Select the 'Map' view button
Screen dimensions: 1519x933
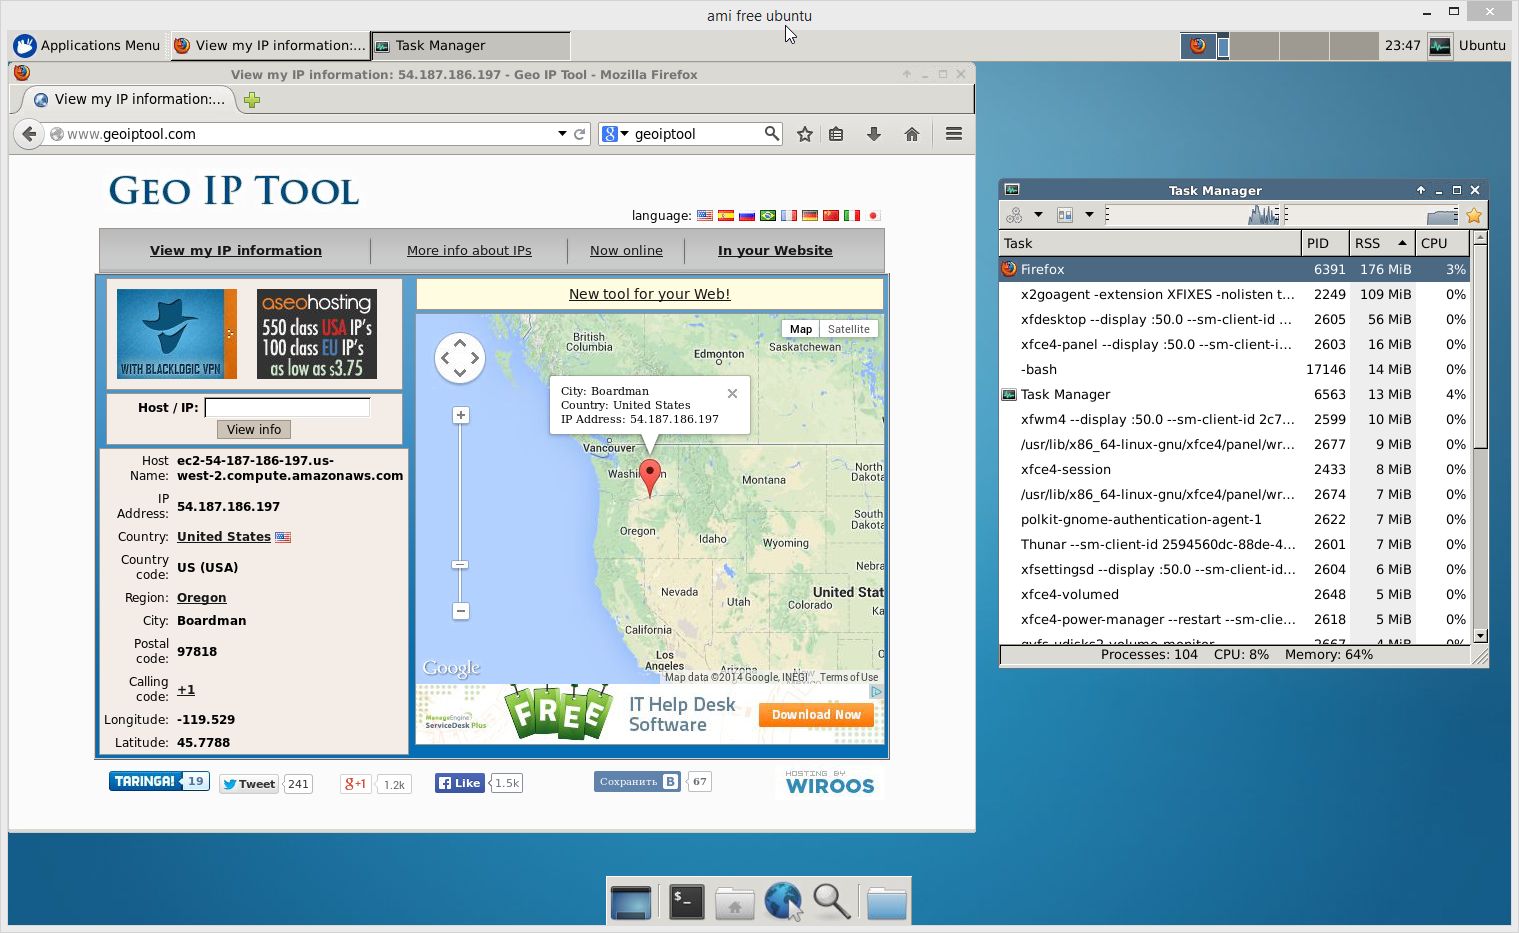[x=801, y=329]
